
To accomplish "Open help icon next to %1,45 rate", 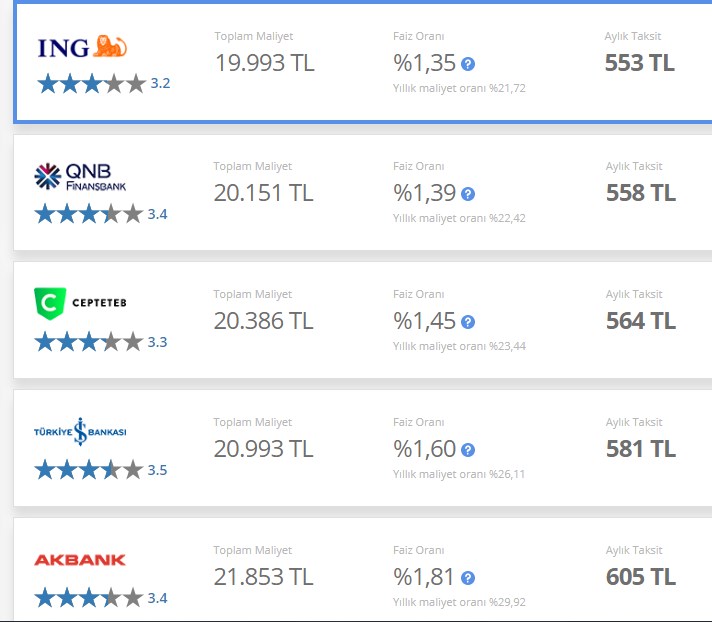I will [468, 322].
